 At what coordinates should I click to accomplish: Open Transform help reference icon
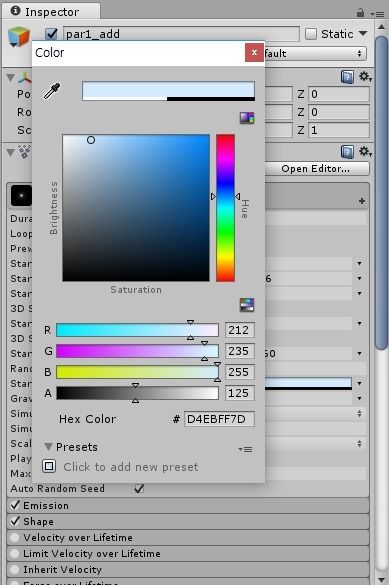point(347,77)
